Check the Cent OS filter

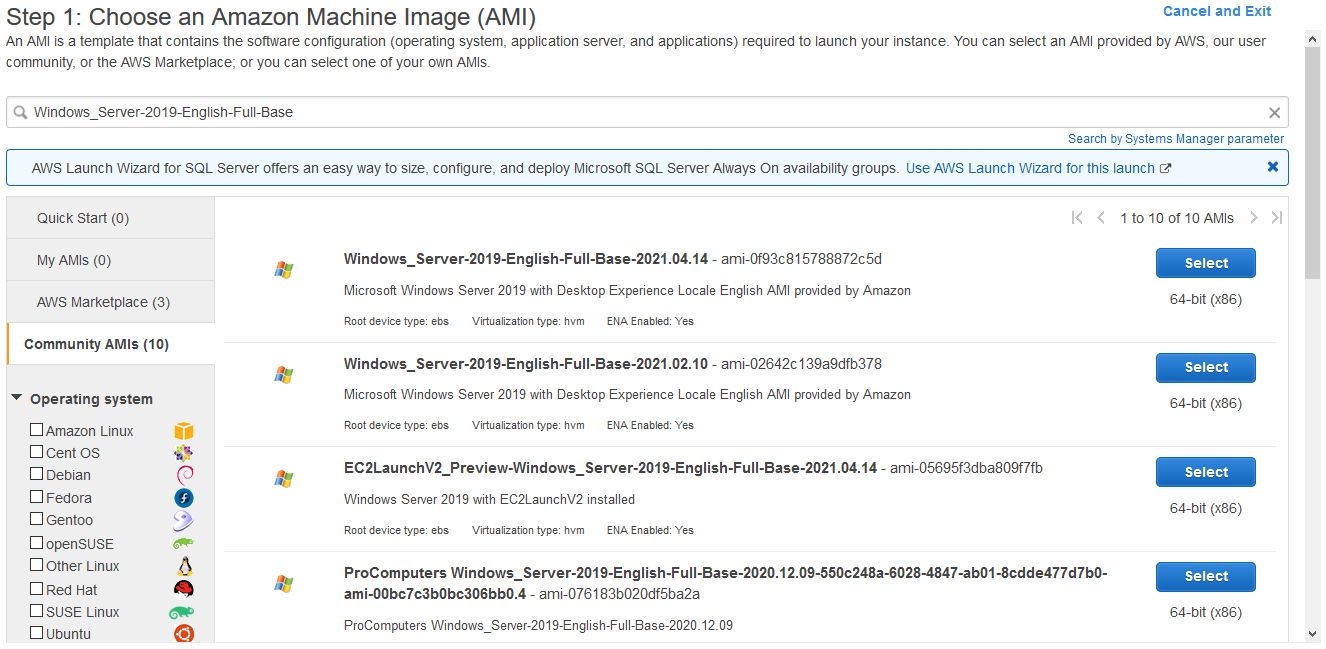click(x=37, y=452)
